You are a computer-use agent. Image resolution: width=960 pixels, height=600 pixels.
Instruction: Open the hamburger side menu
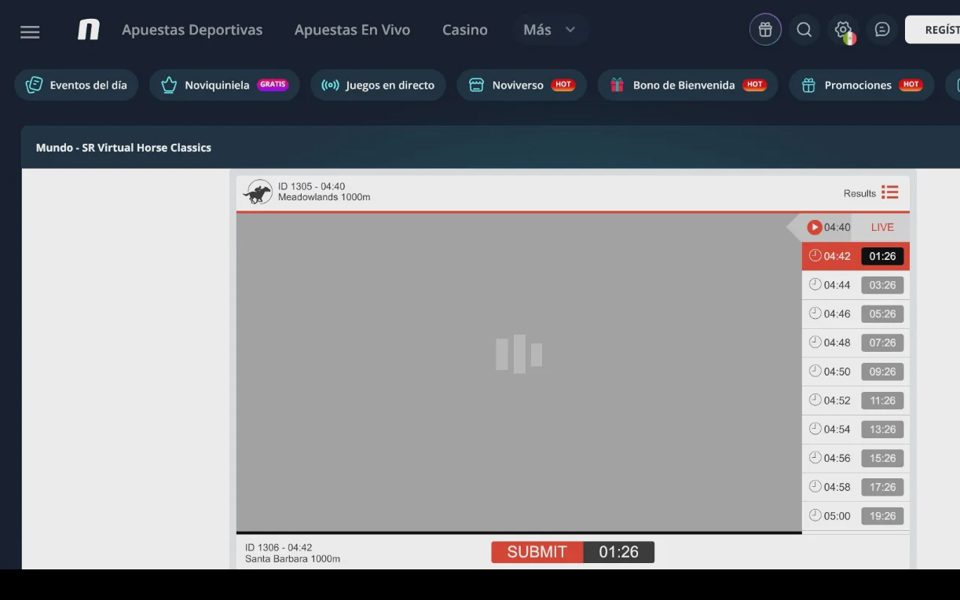tap(29, 32)
